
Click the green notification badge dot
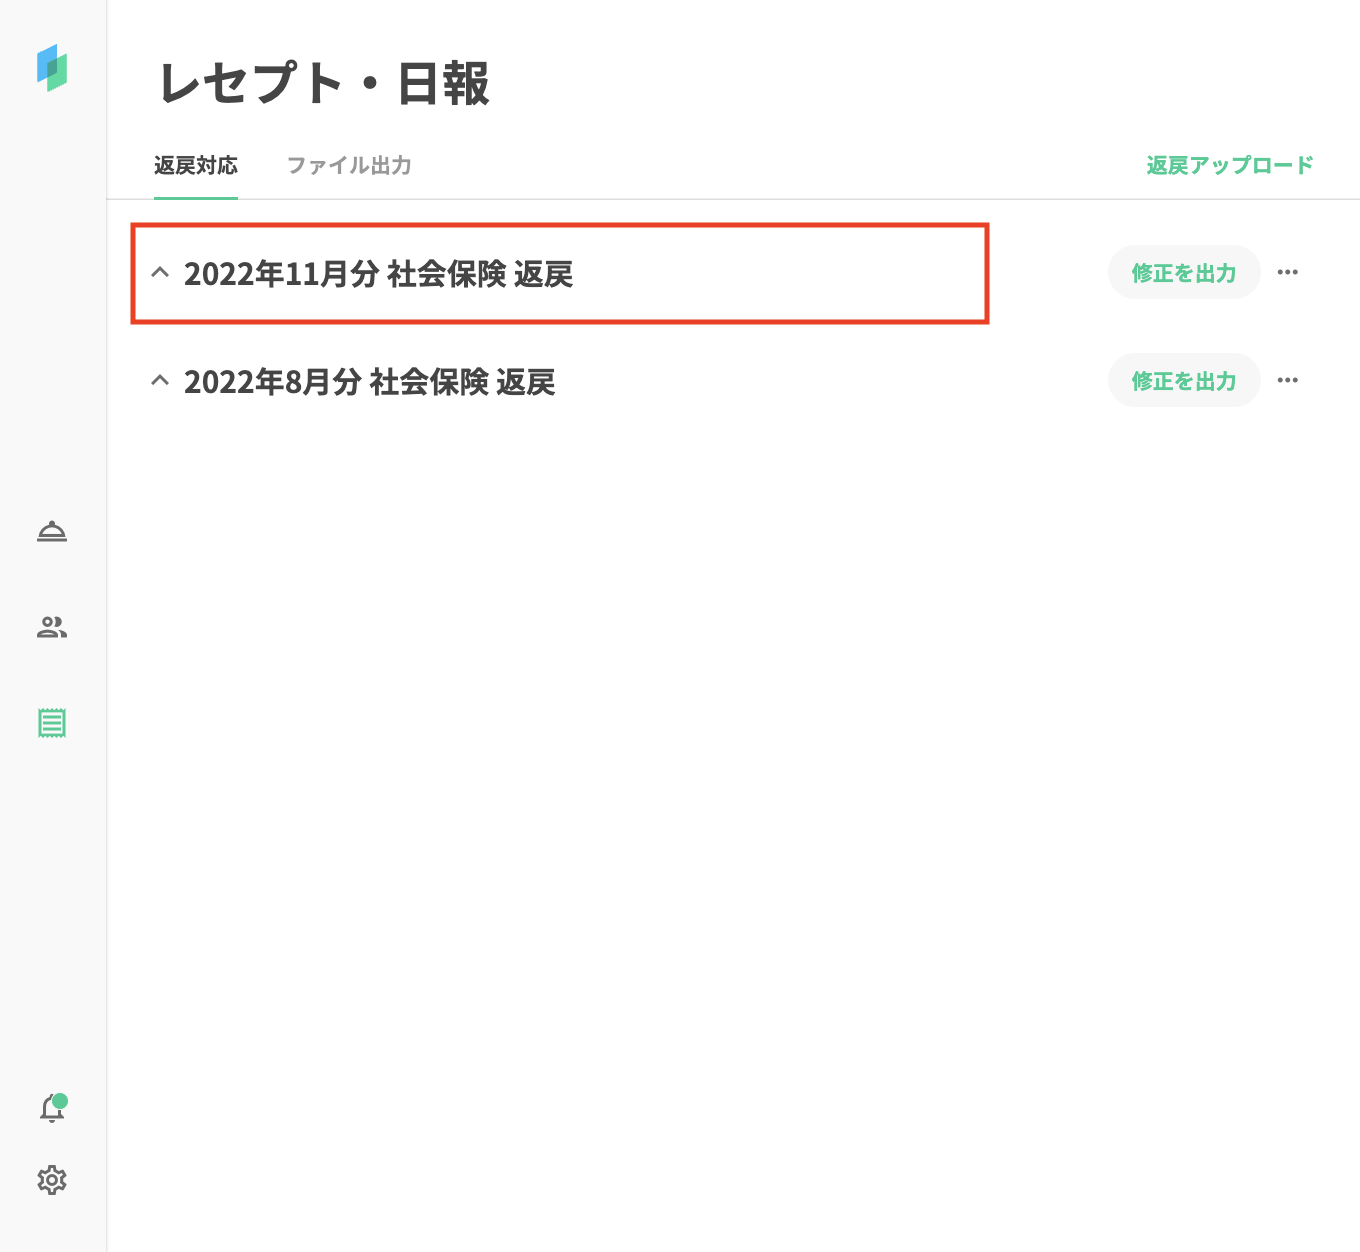(60, 1101)
